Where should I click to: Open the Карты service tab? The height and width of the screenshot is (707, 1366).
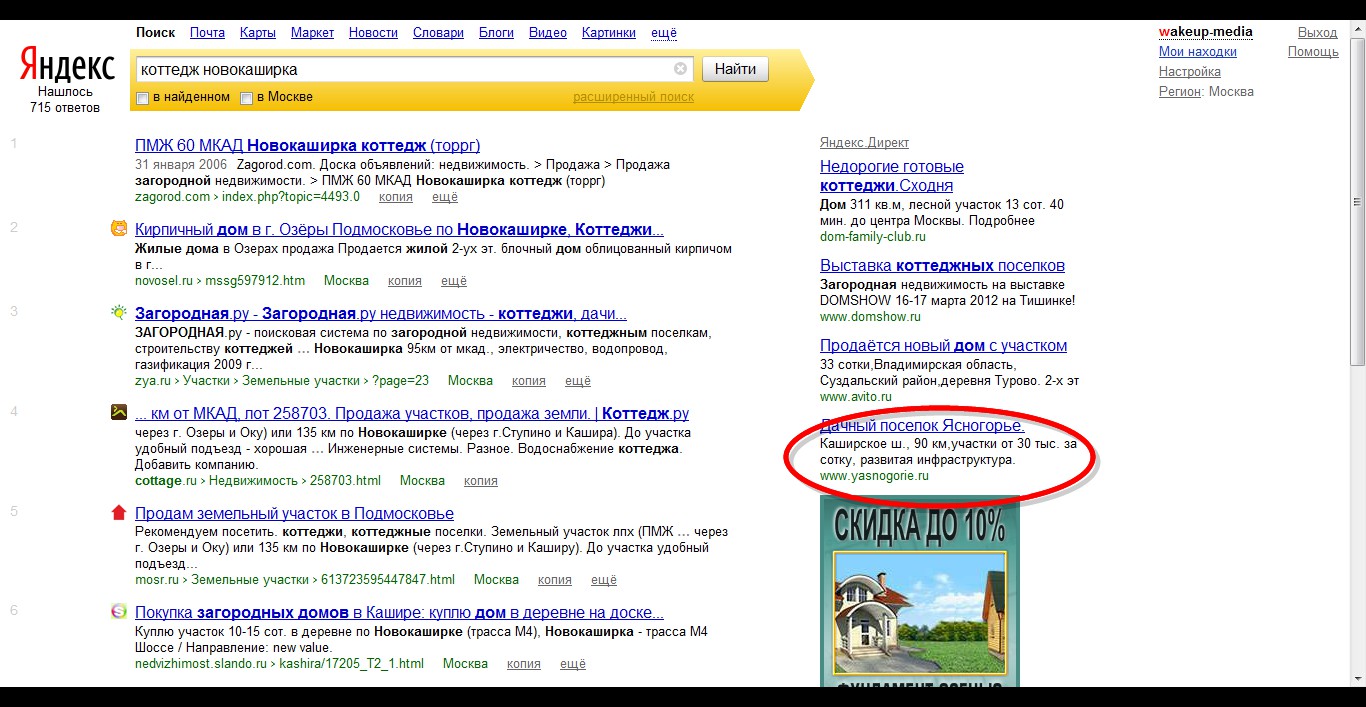click(258, 32)
